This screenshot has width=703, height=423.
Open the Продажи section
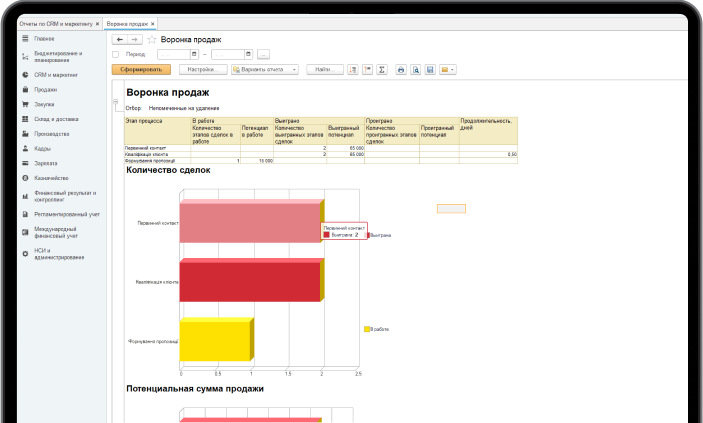[46, 90]
